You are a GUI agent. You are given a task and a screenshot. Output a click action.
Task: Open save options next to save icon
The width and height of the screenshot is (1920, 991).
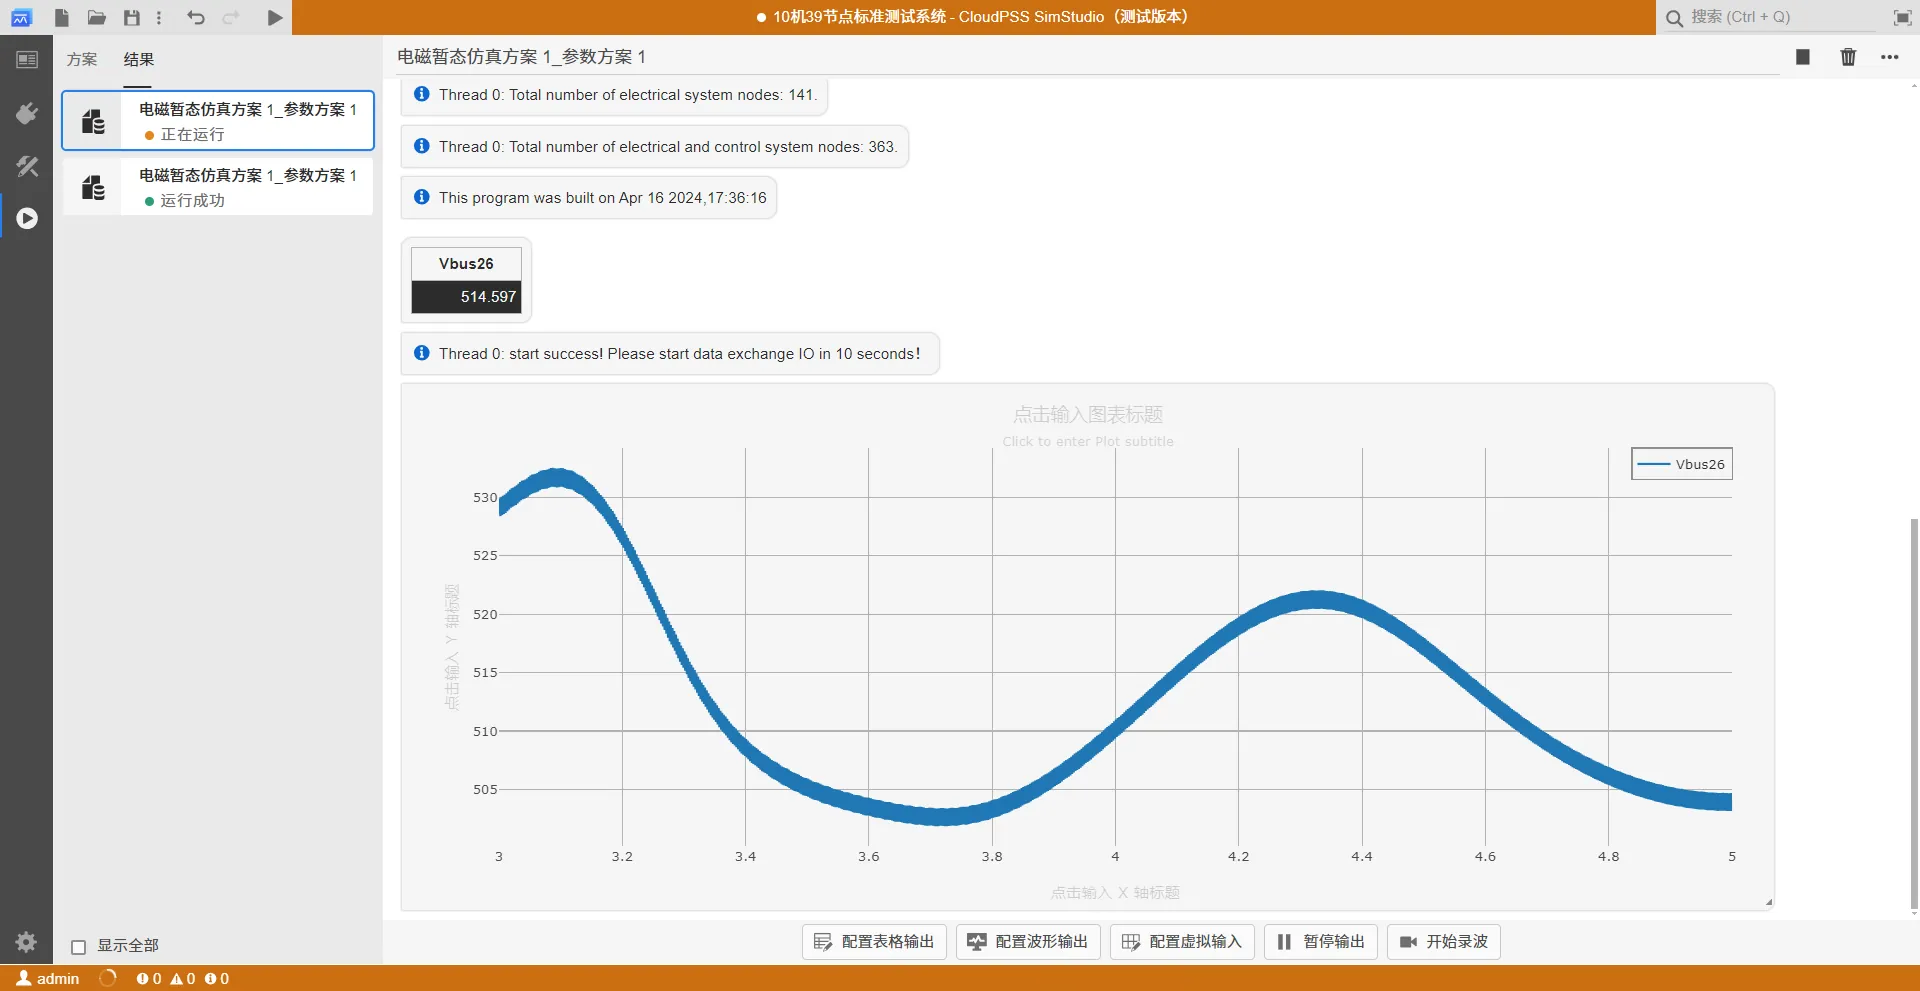click(x=159, y=17)
